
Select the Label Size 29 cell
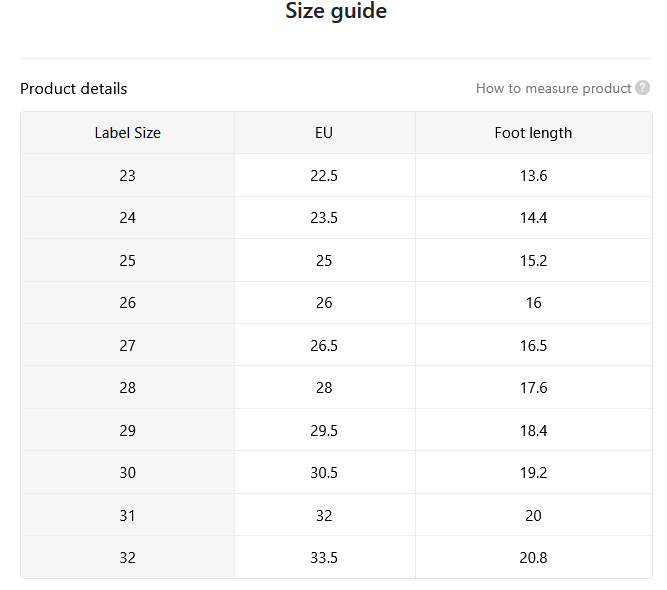(128, 430)
